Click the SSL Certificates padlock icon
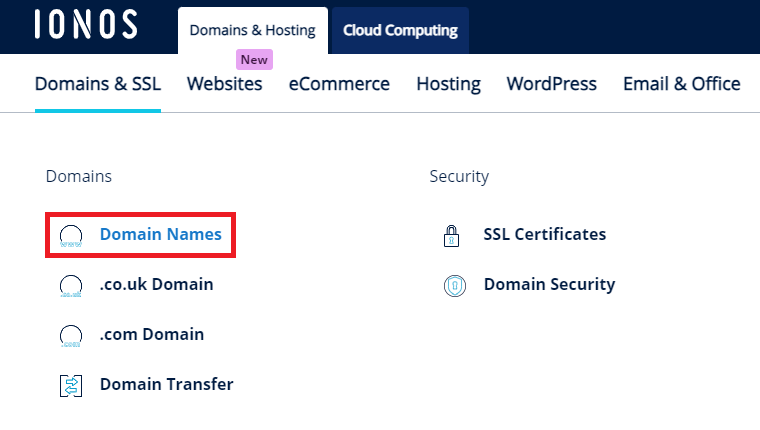 [451, 236]
